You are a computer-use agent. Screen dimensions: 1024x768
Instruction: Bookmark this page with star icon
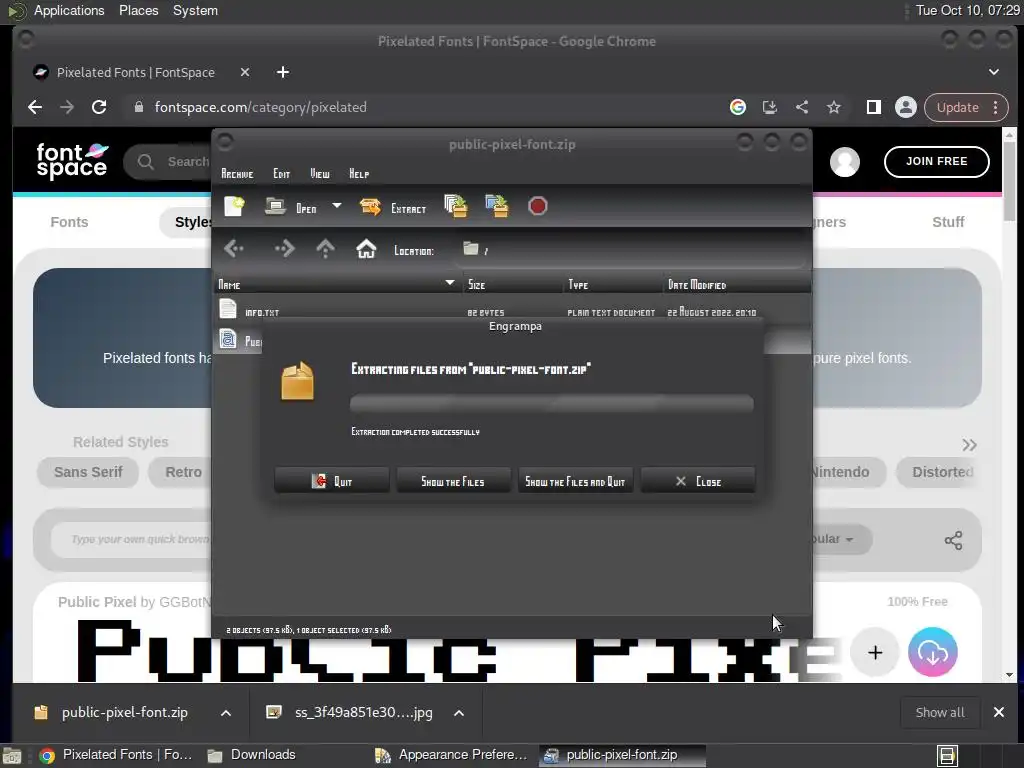tap(834, 107)
